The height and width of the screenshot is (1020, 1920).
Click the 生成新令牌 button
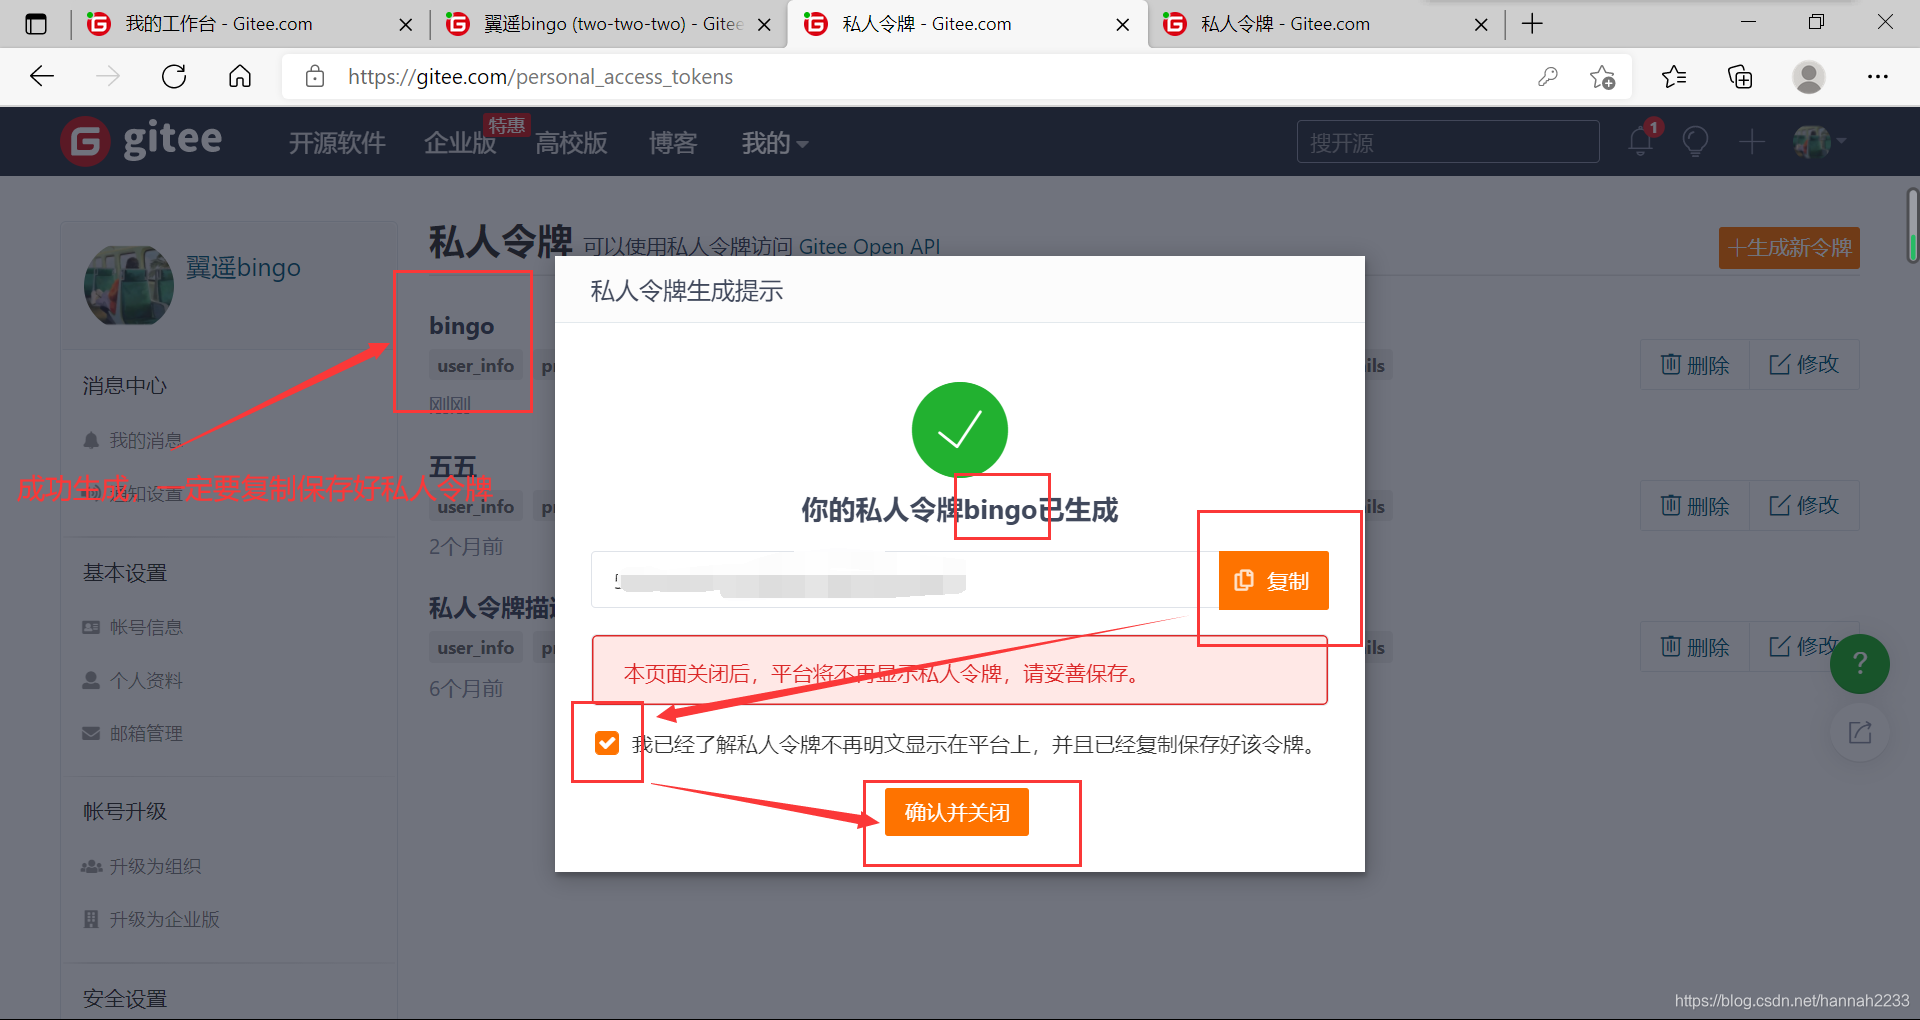tap(1789, 247)
